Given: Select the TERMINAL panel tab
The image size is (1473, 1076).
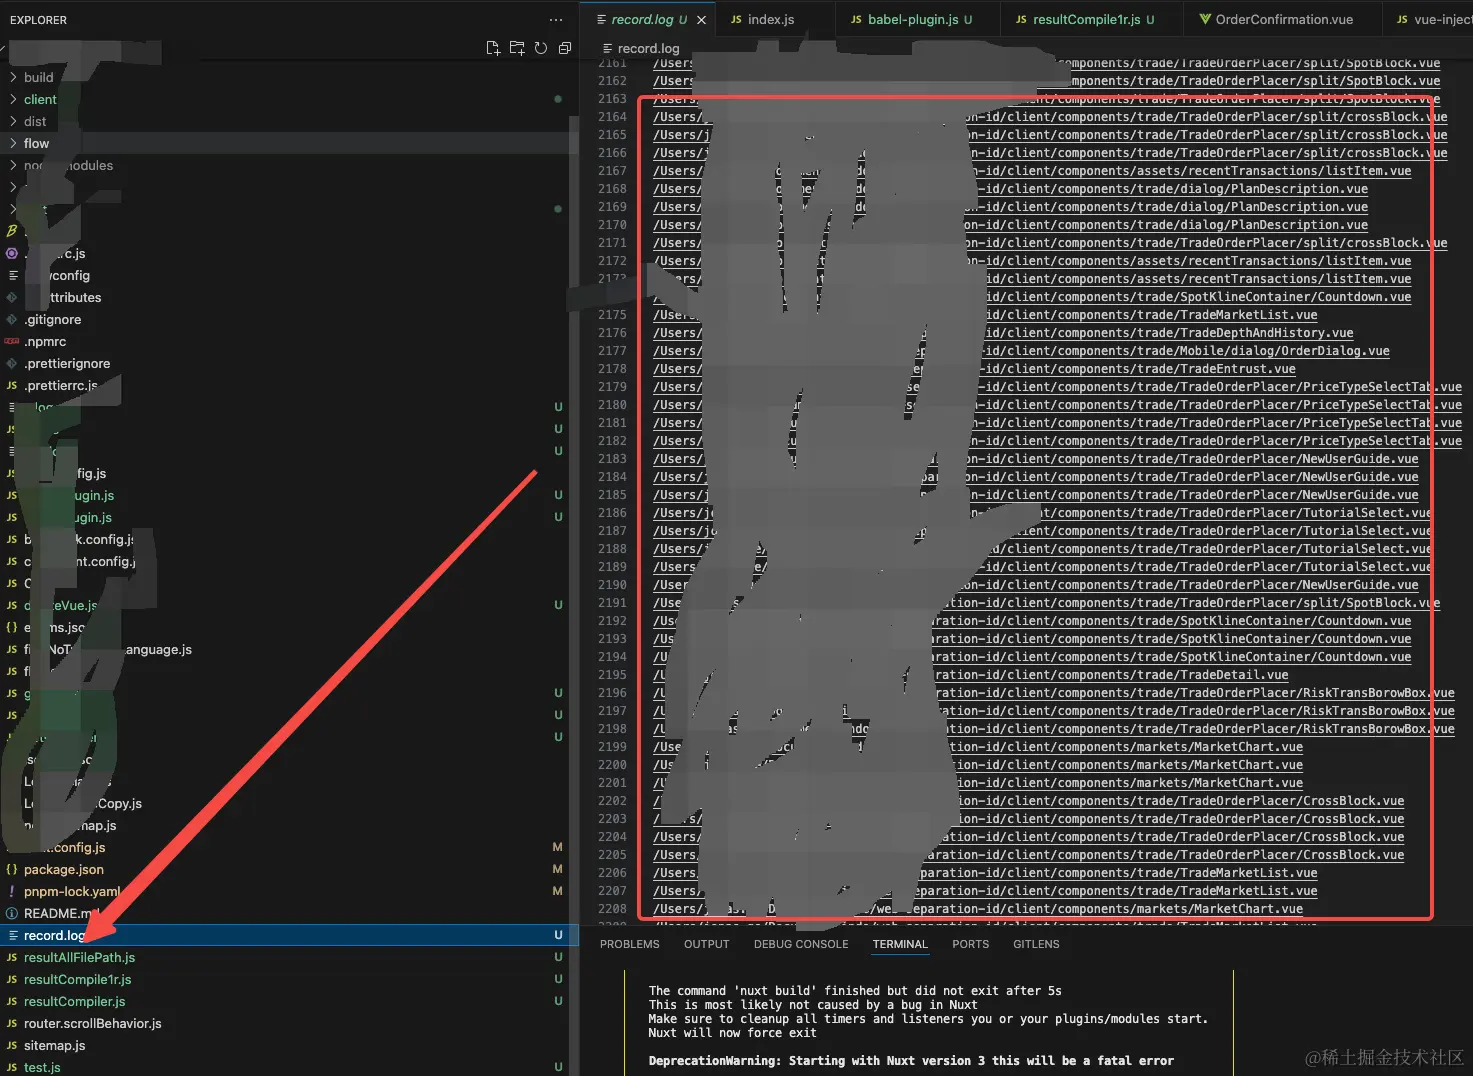Looking at the screenshot, I should click(900, 944).
